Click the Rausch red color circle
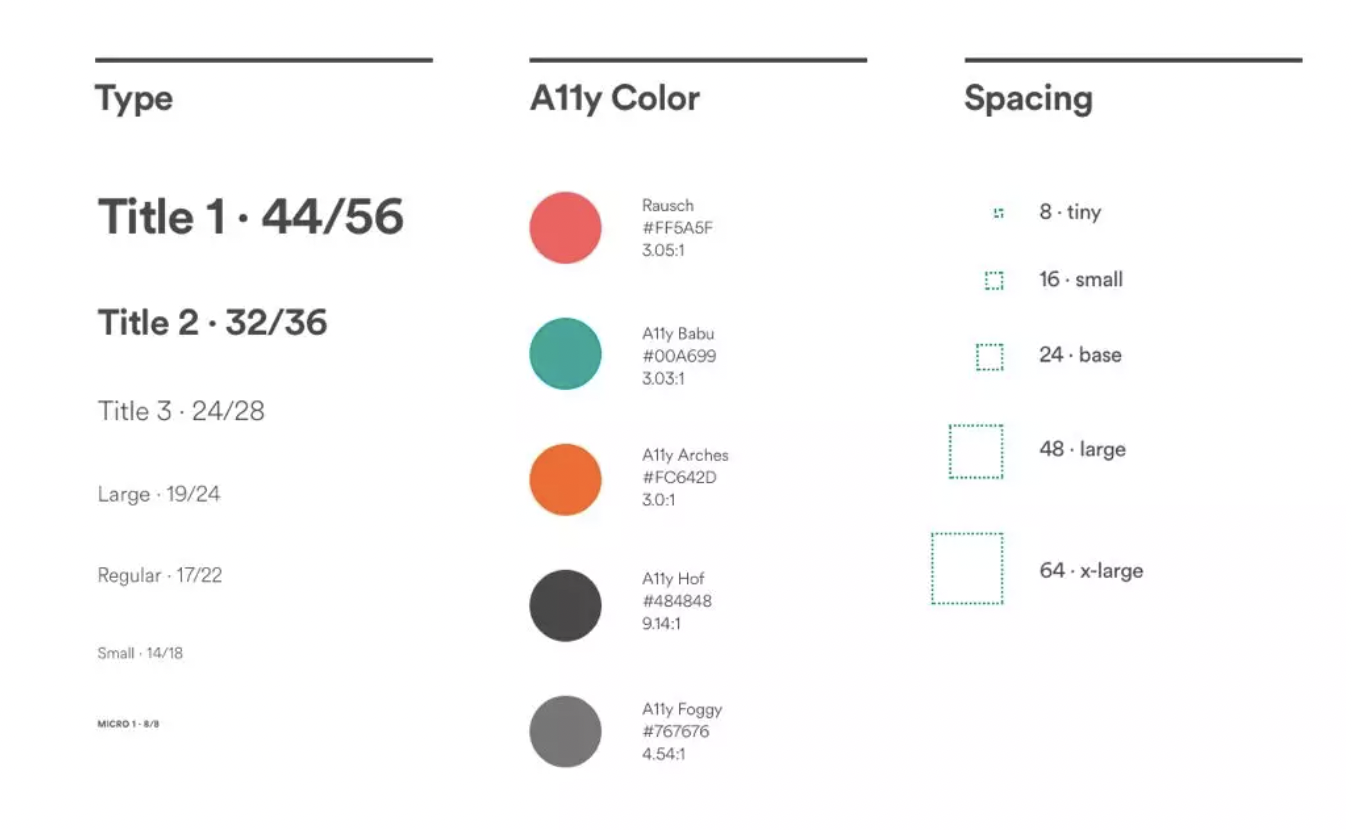This screenshot has height=830, width=1352. click(x=565, y=228)
